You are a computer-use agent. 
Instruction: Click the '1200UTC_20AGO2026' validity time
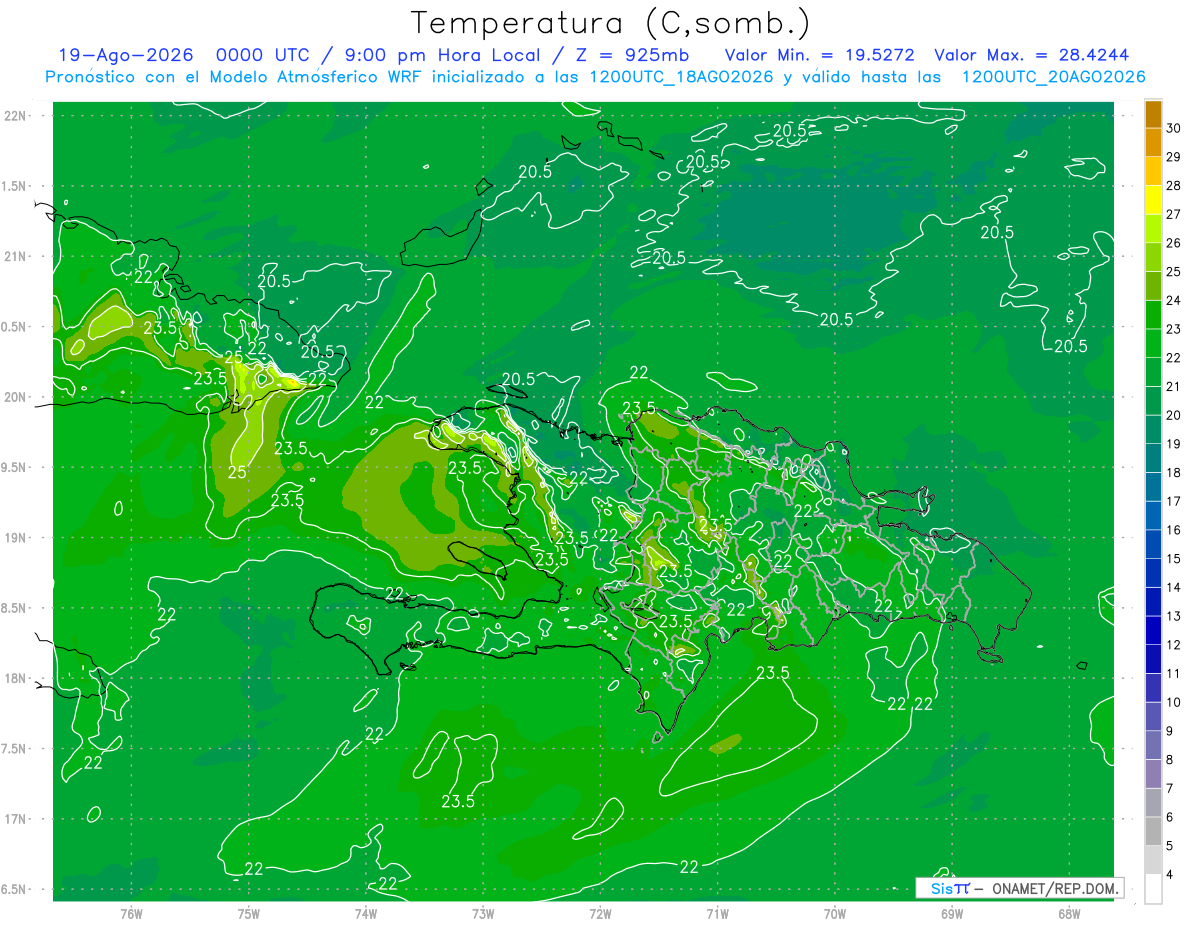coord(1053,77)
